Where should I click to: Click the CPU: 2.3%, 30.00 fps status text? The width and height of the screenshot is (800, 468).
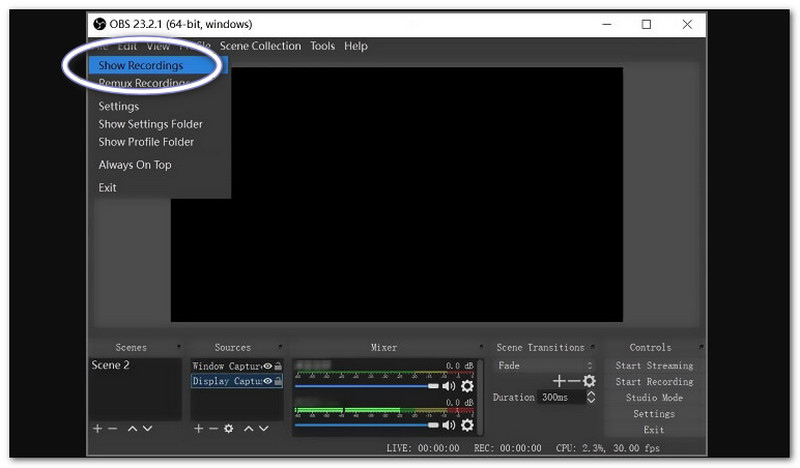(x=608, y=448)
